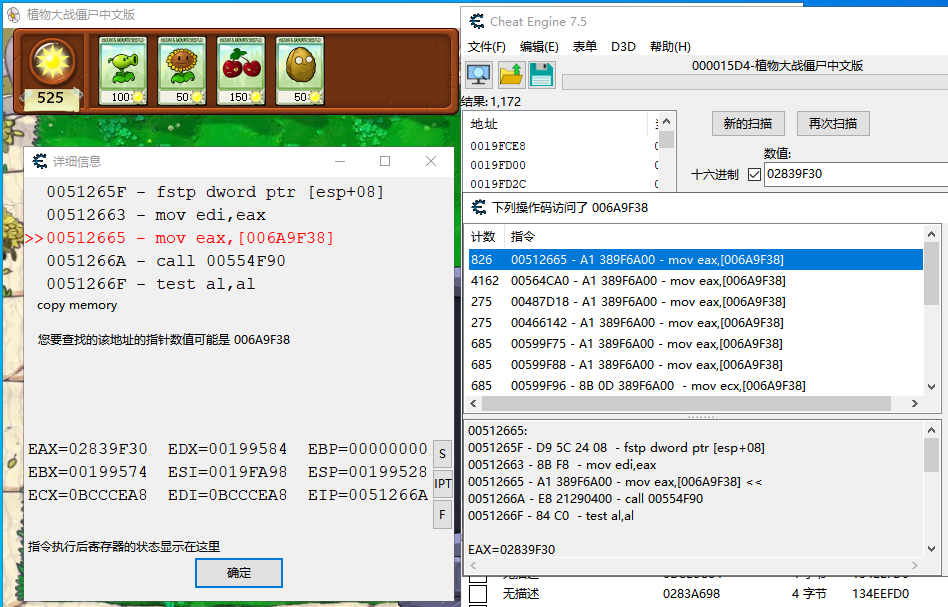Select opcode row 00512665 with count 826
948x607 pixels.
point(695,260)
